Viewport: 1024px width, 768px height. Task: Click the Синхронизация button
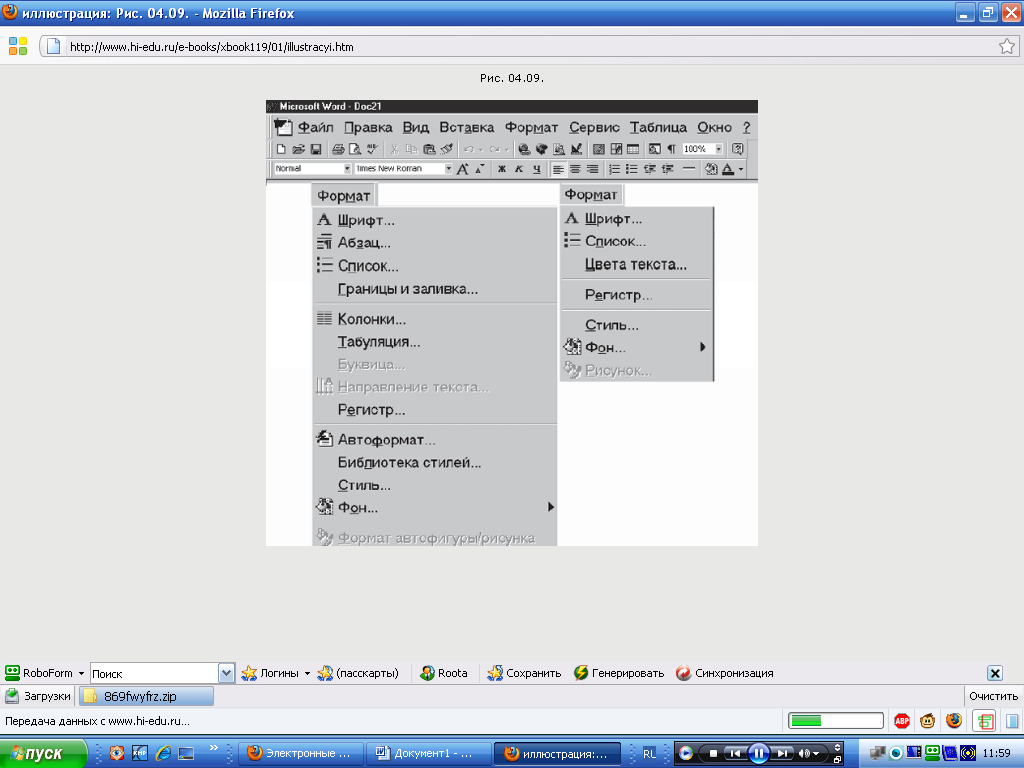[x=724, y=673]
